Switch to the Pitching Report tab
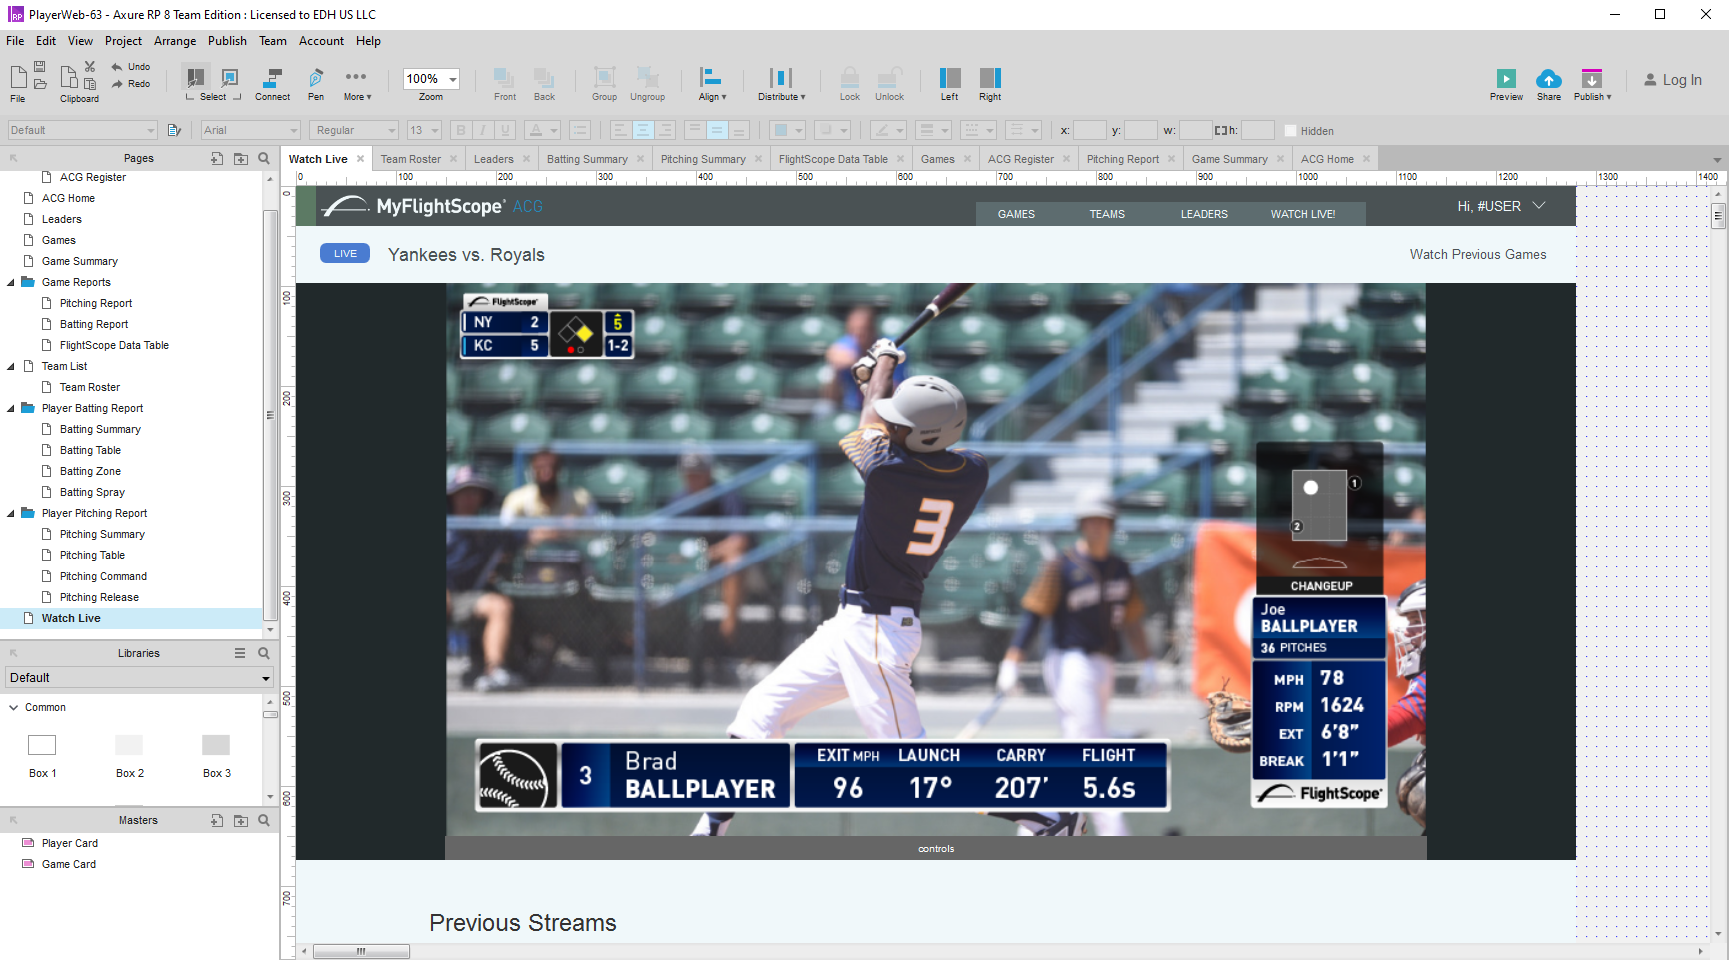 [x=1122, y=159]
